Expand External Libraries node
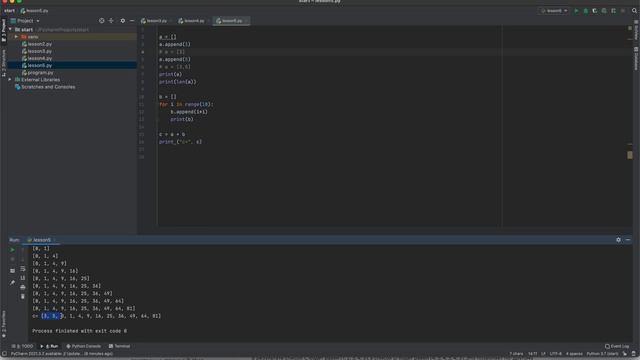 pyautogui.click(x=10, y=80)
